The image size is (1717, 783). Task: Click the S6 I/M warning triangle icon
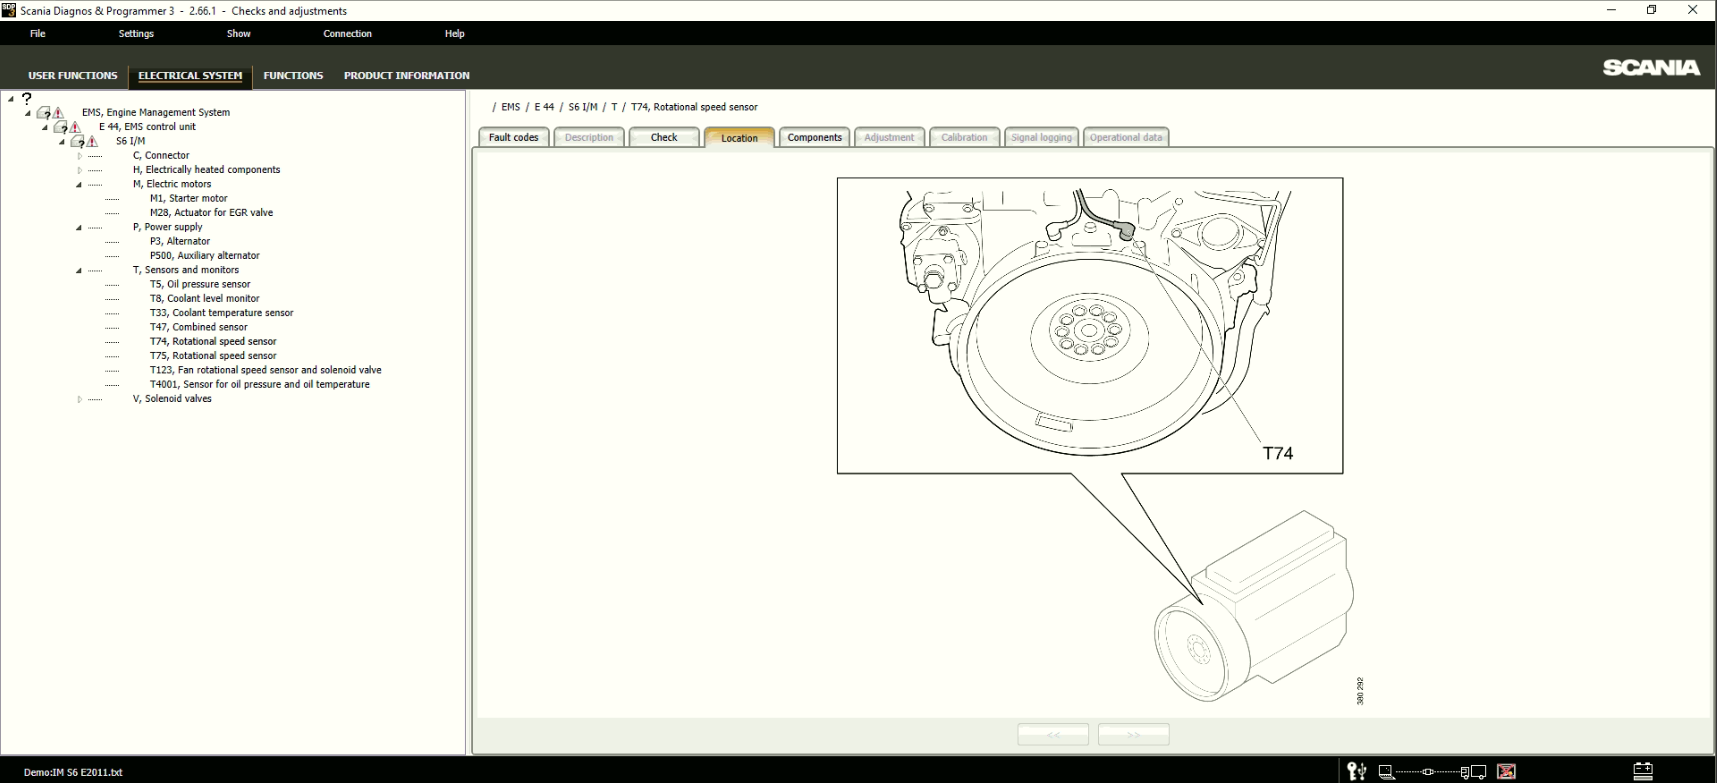(92, 141)
